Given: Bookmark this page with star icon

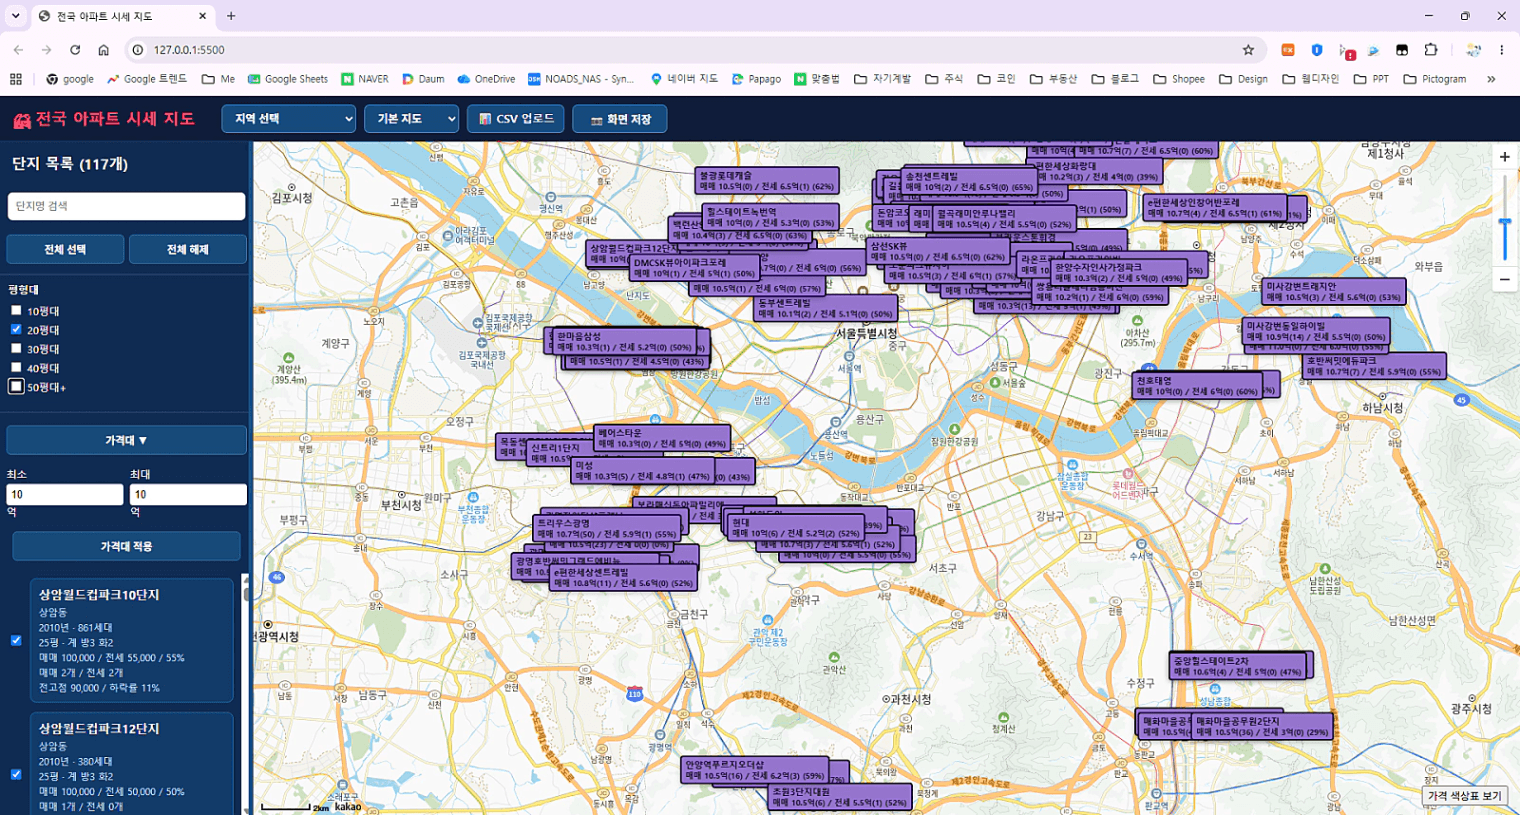Looking at the screenshot, I should [1248, 50].
